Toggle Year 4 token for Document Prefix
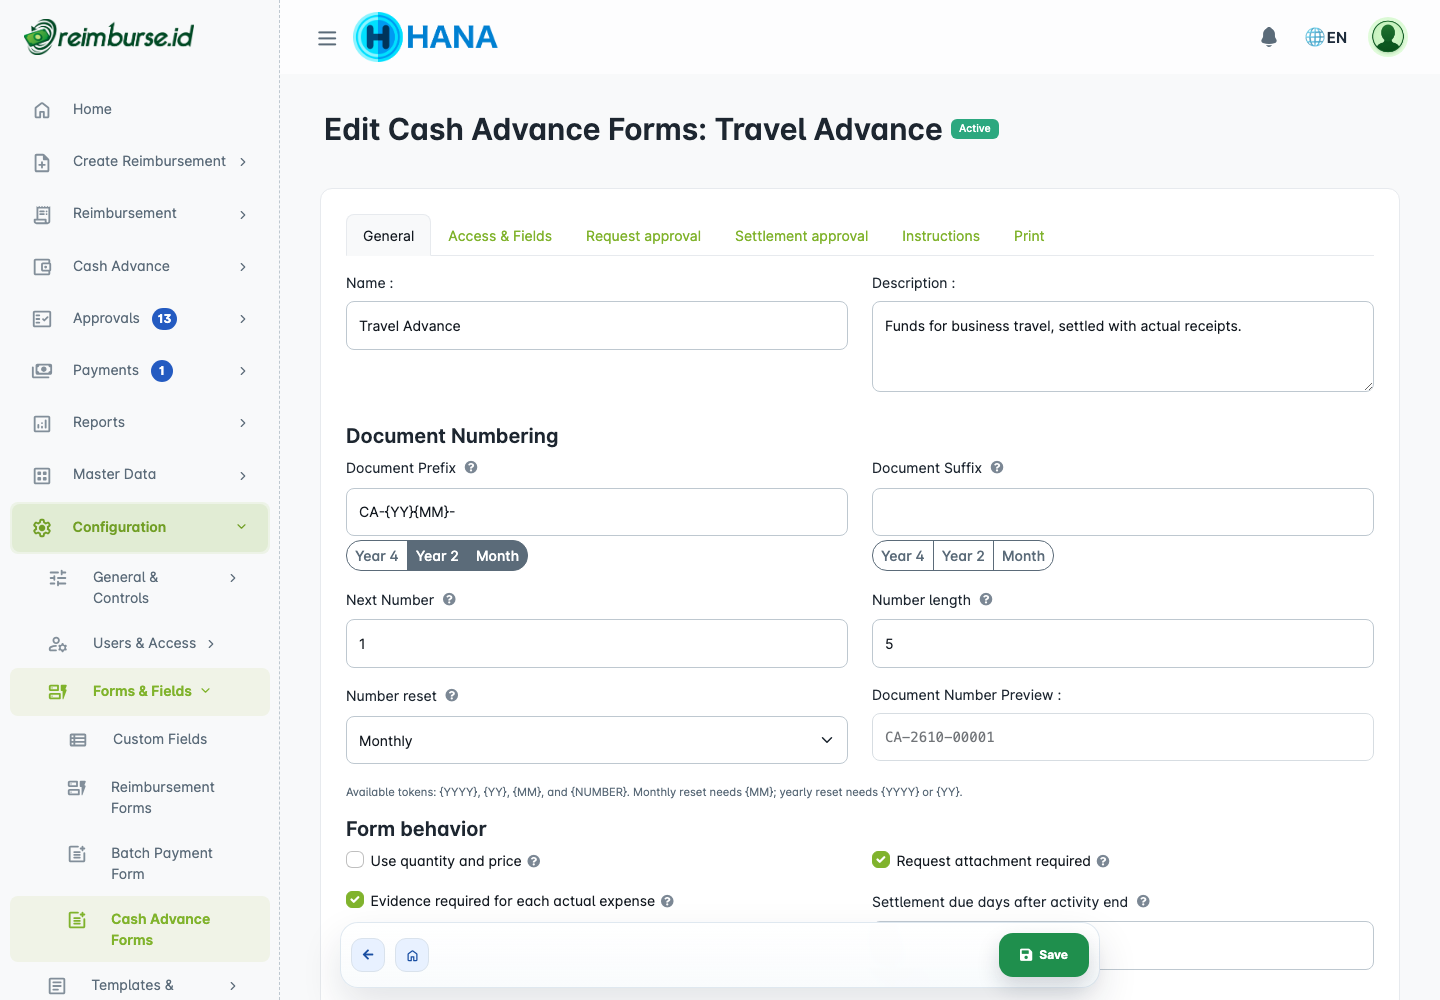 [x=377, y=556]
